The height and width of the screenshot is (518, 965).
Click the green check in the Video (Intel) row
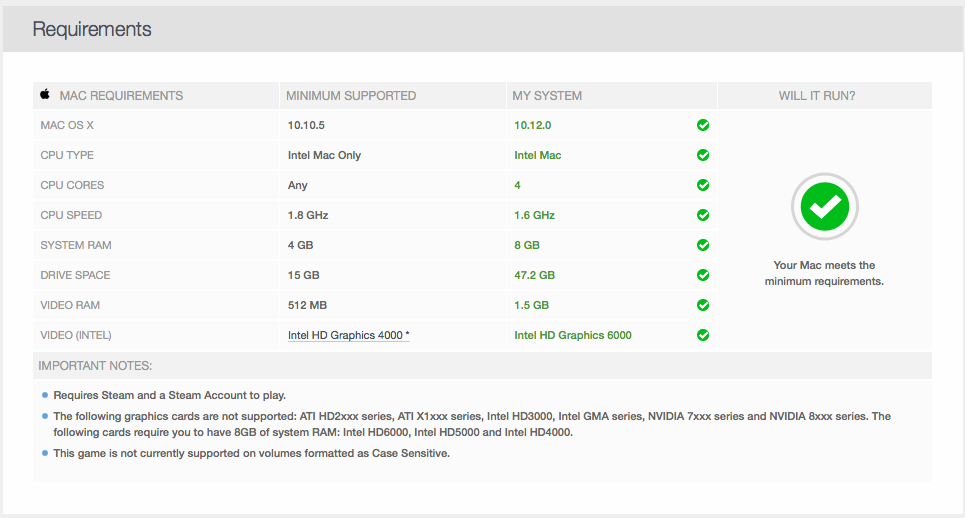[x=703, y=335]
